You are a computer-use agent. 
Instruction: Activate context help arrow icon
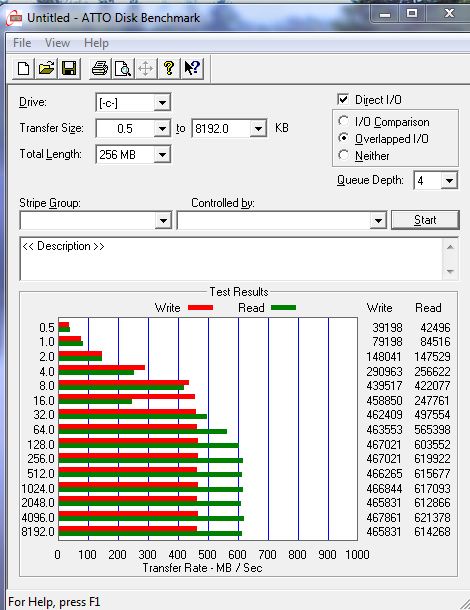(x=192, y=69)
